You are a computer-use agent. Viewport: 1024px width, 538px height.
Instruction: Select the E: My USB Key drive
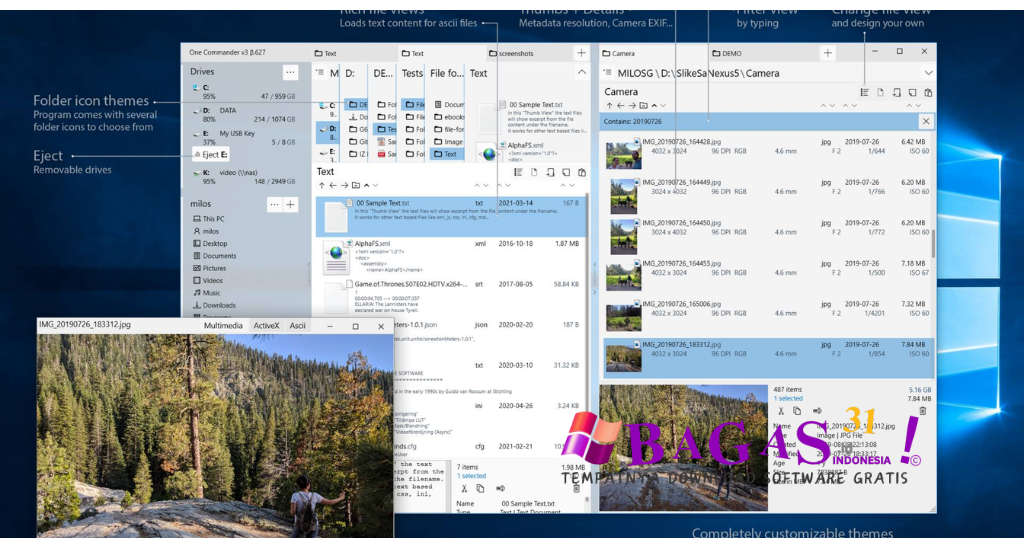(244, 138)
